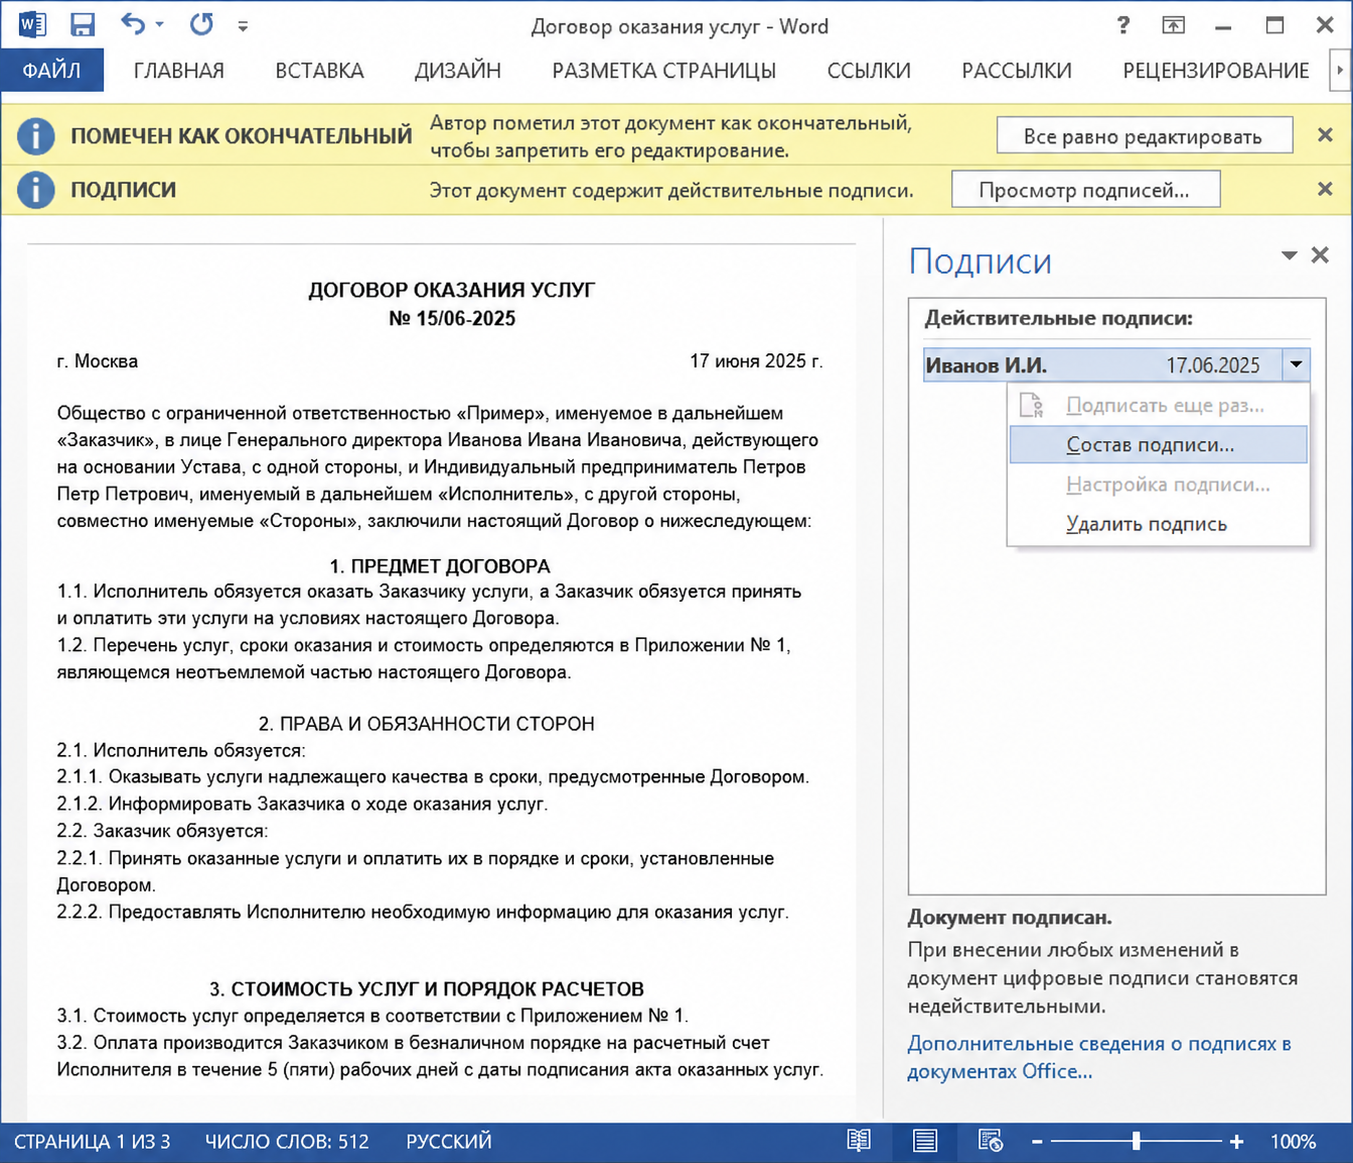Click zoom out minus icon
The image size is (1353, 1163).
[1037, 1142]
